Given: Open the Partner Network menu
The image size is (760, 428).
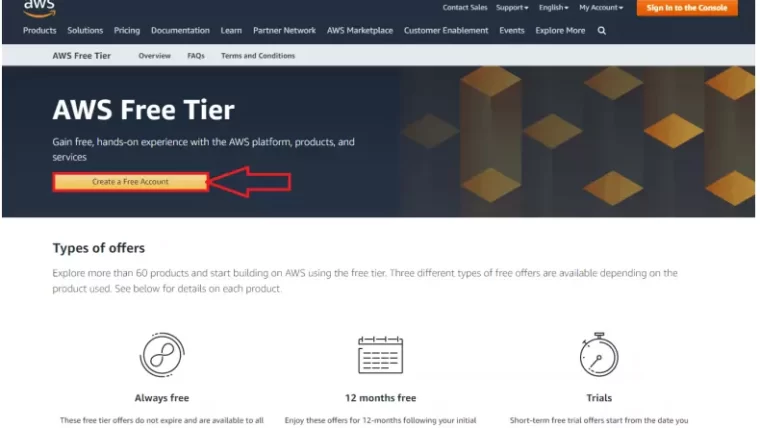Looking at the screenshot, I should [285, 31].
